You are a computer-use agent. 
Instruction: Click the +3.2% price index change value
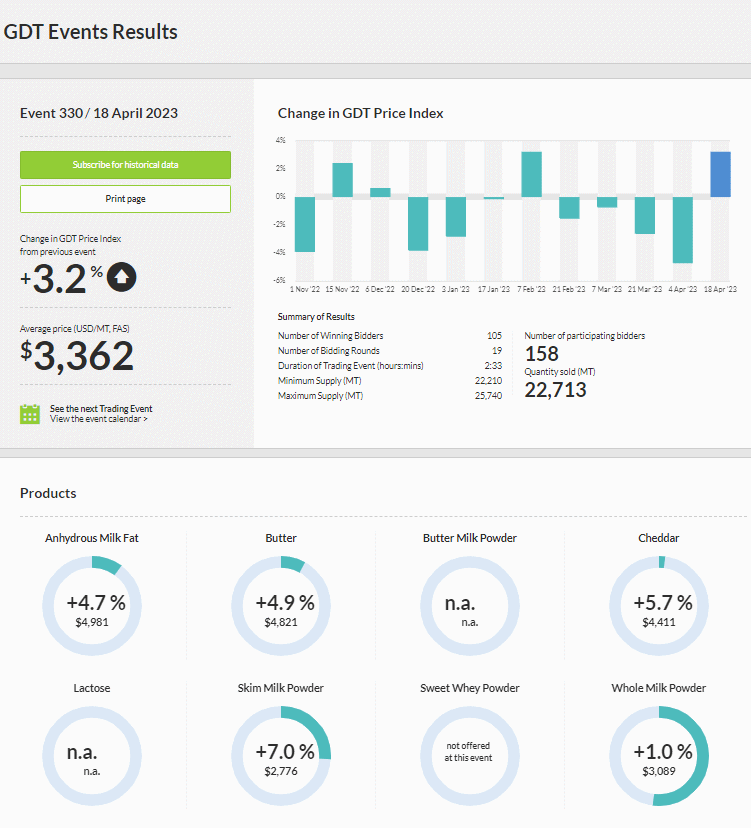(61, 278)
